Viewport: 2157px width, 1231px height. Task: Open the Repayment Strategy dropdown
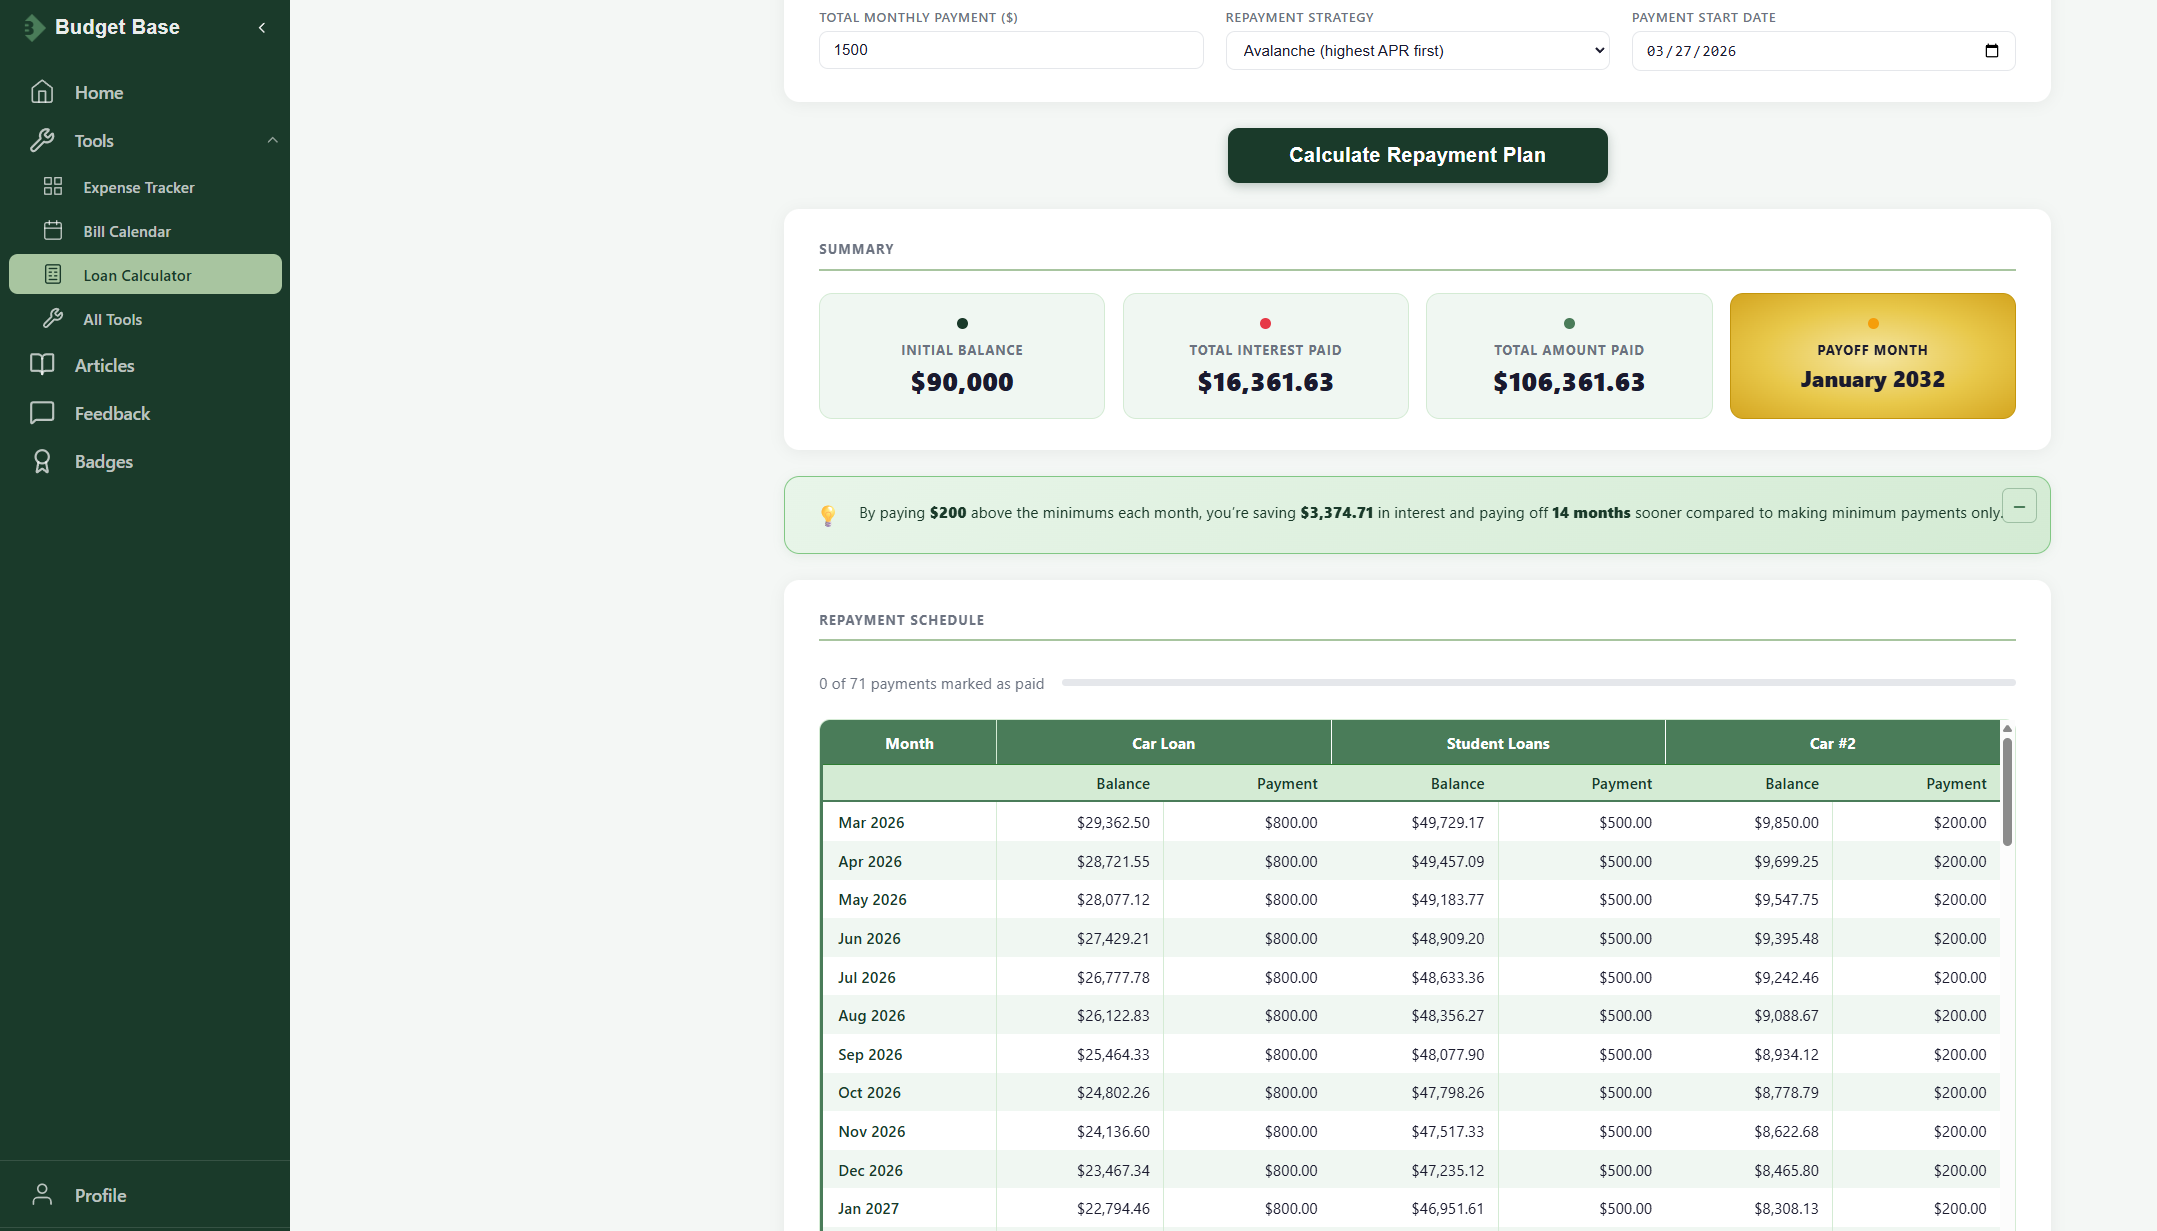point(1417,51)
